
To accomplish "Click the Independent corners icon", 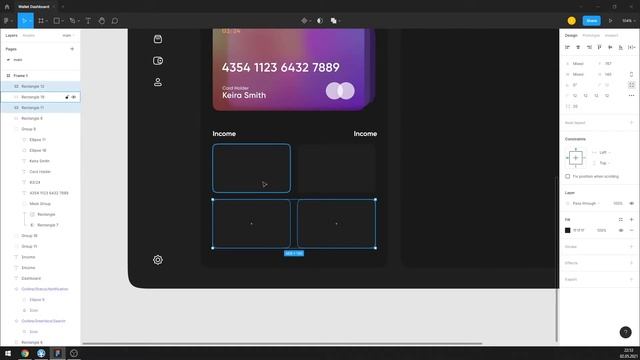I will pyautogui.click(x=631, y=85).
